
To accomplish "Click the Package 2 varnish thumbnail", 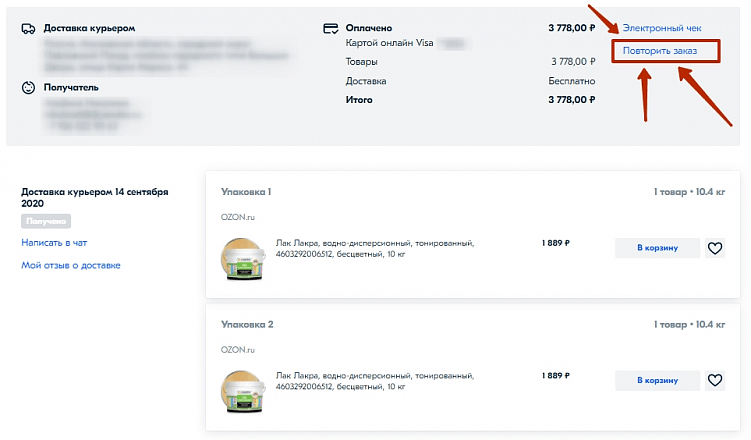I will click(x=241, y=390).
